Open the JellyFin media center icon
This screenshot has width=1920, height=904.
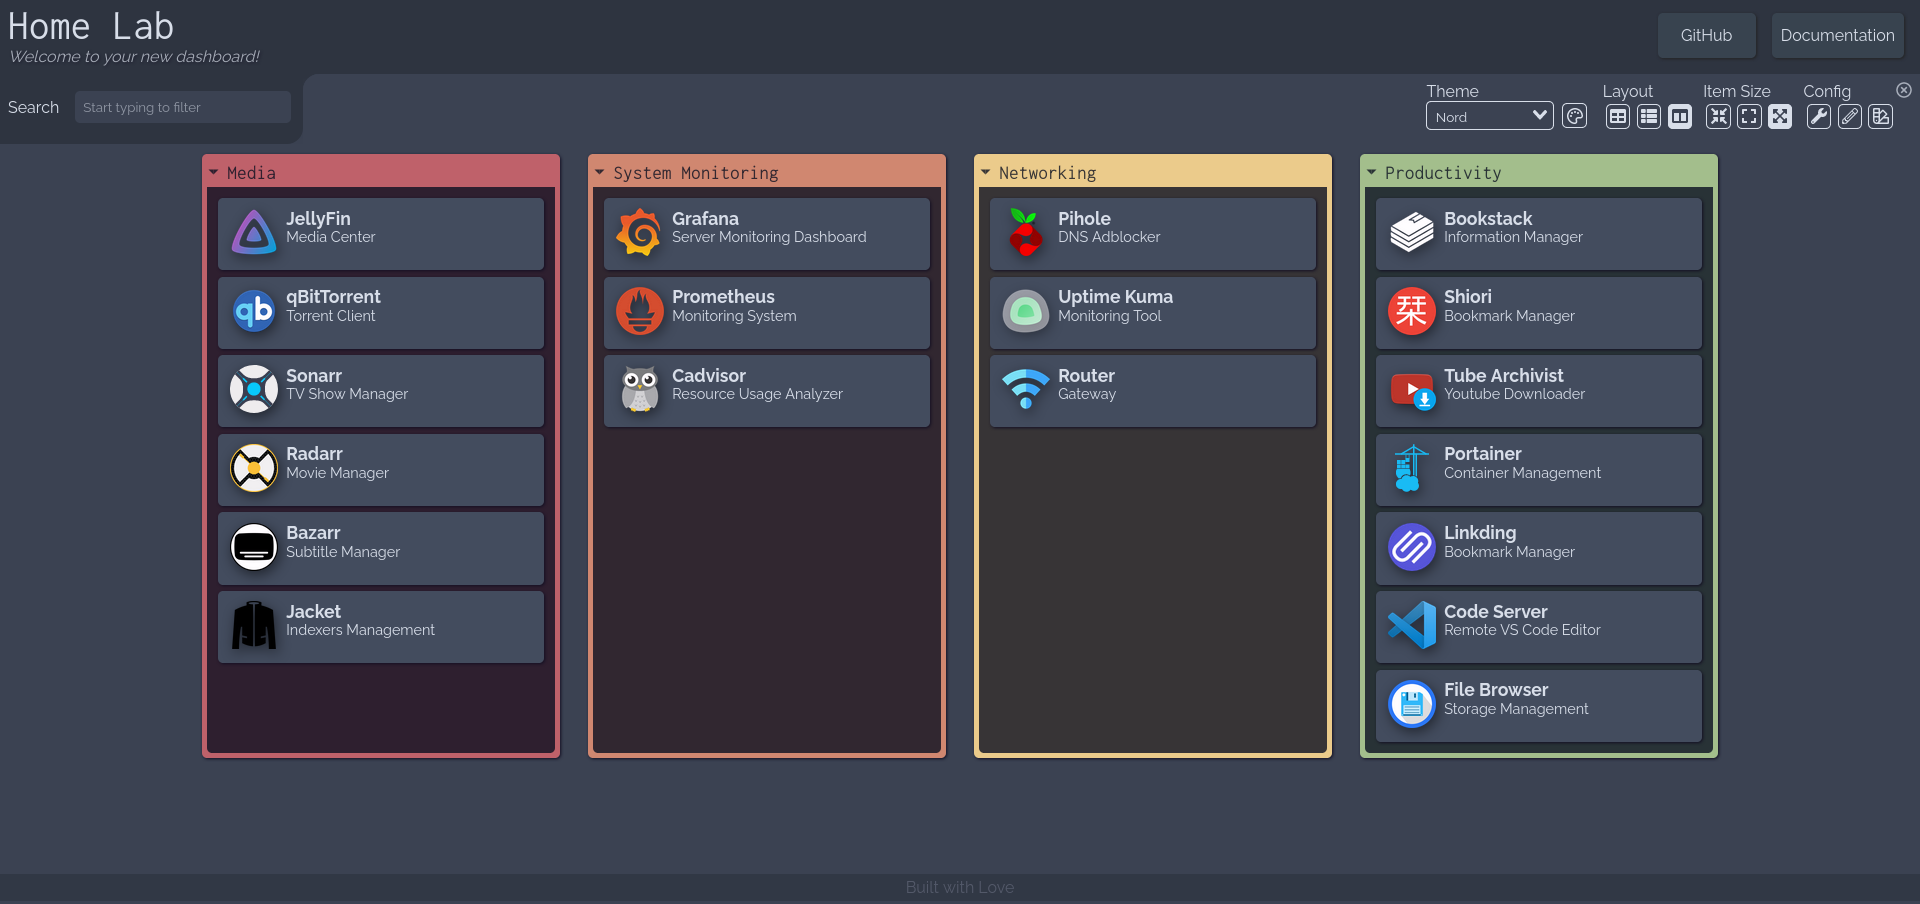click(254, 233)
